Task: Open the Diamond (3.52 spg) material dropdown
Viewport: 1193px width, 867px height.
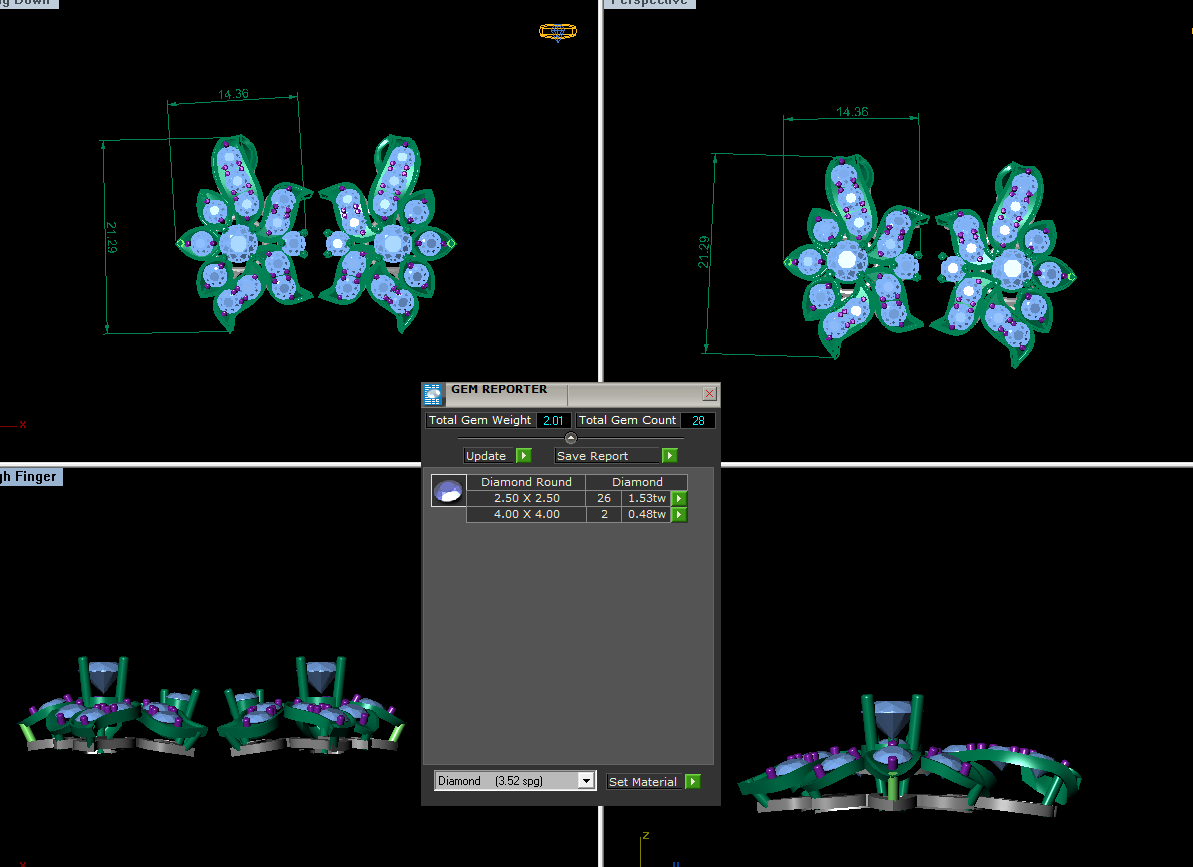Action: tap(514, 781)
